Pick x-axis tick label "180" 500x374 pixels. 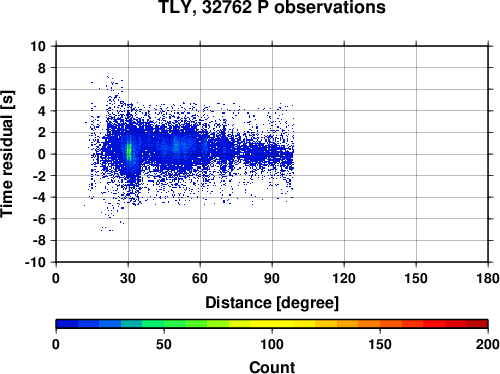[488, 278]
